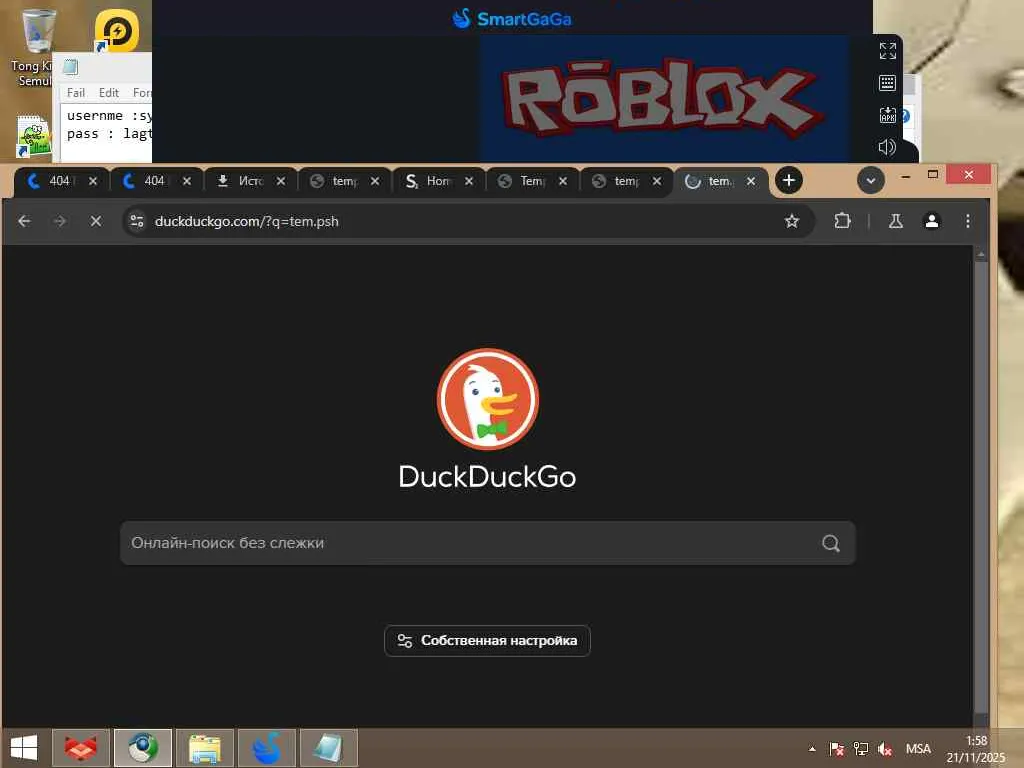Image resolution: width=1024 pixels, height=768 pixels.
Task: Bookmark this page with star icon
Action: (x=792, y=221)
